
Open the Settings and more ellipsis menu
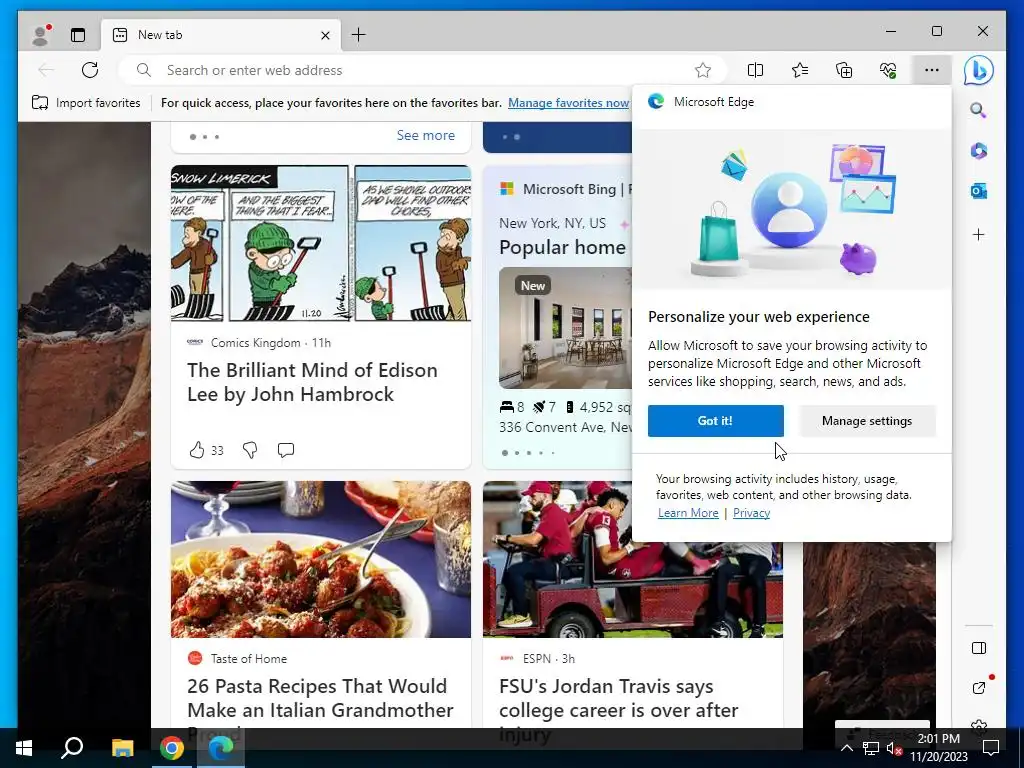(x=932, y=70)
